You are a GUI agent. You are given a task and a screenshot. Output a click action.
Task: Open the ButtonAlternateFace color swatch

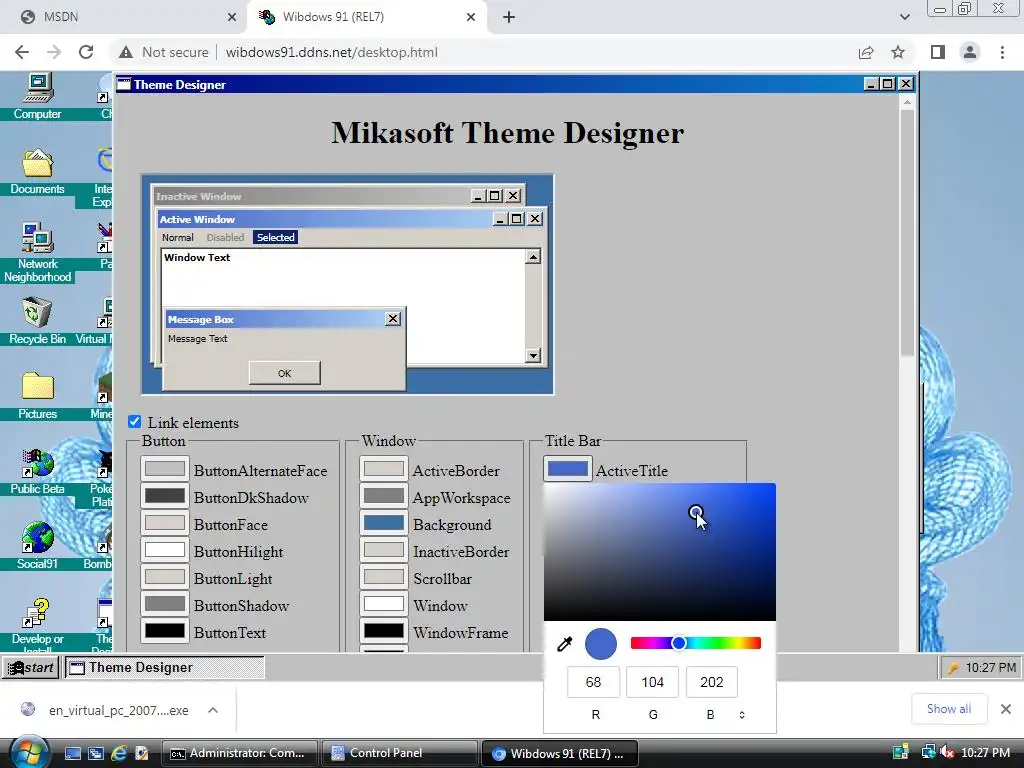click(x=165, y=469)
